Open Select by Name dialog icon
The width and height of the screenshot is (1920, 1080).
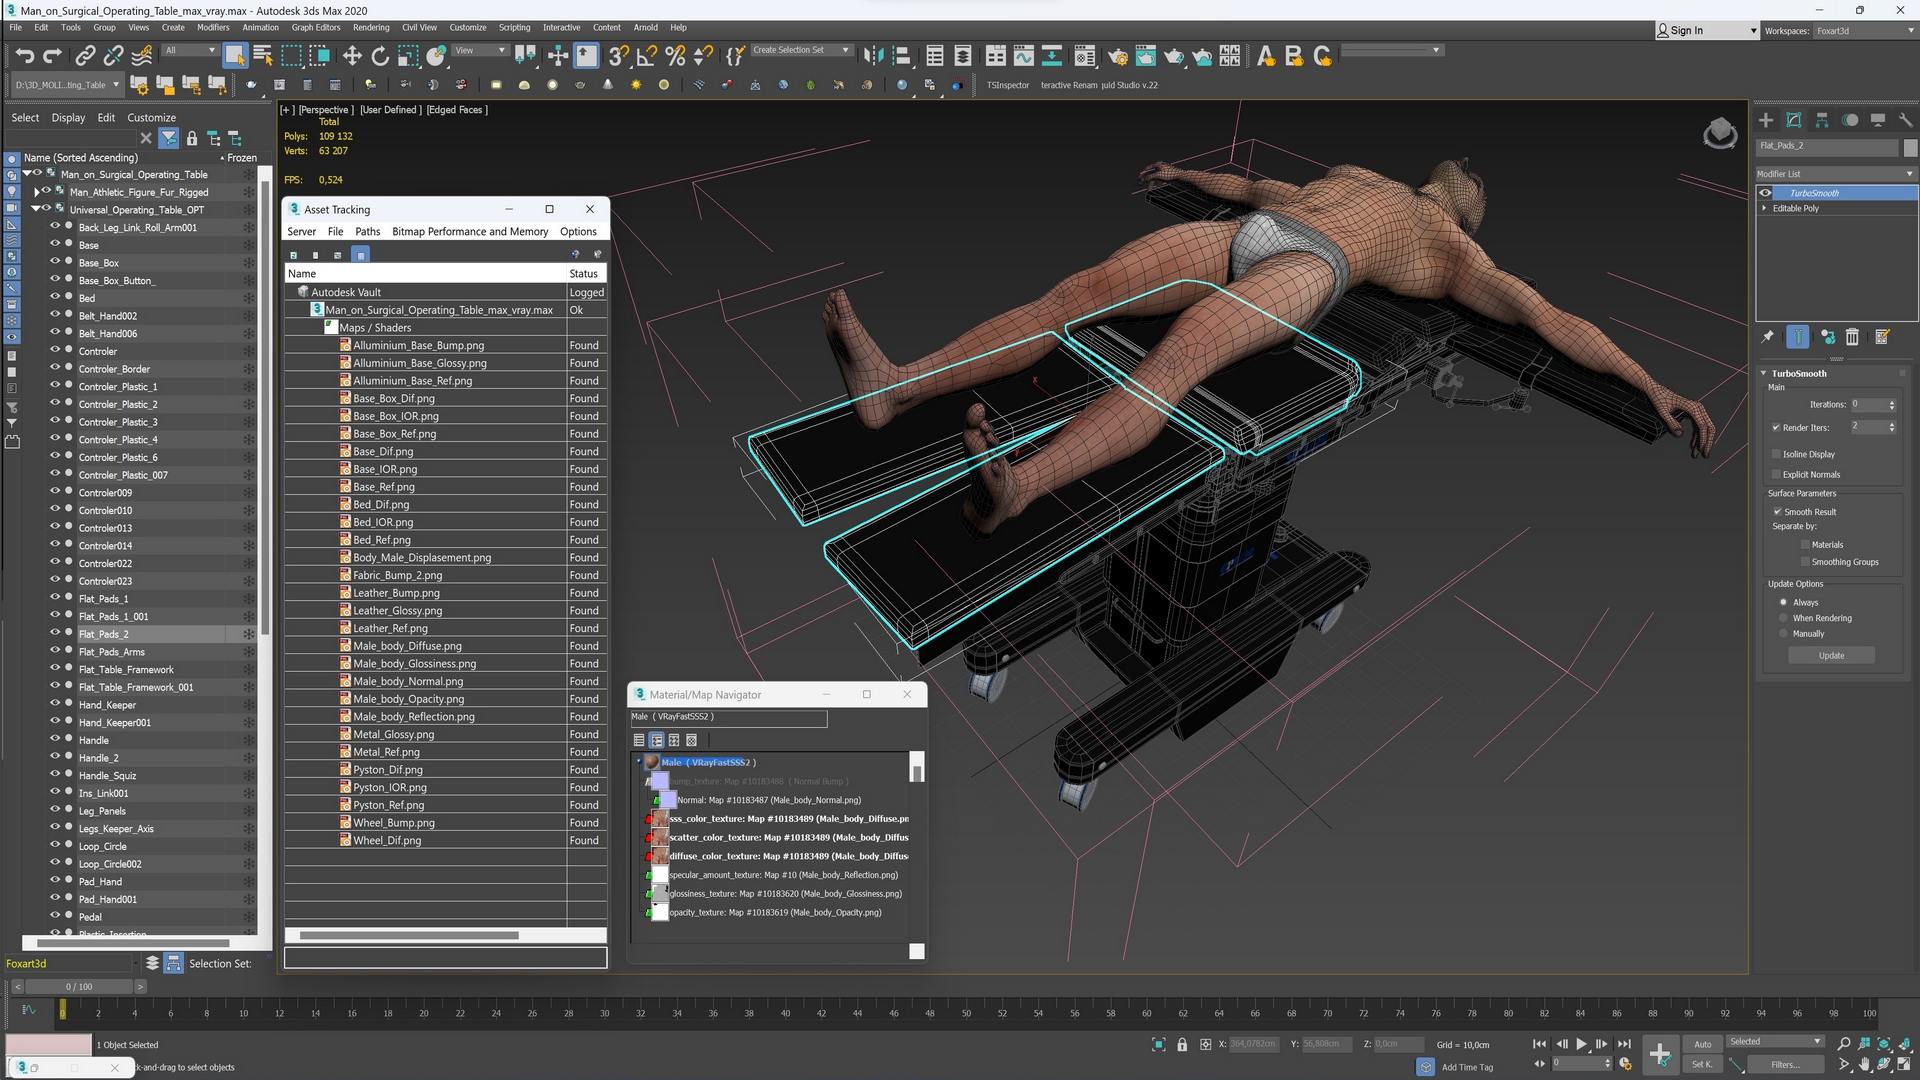pos(263,56)
